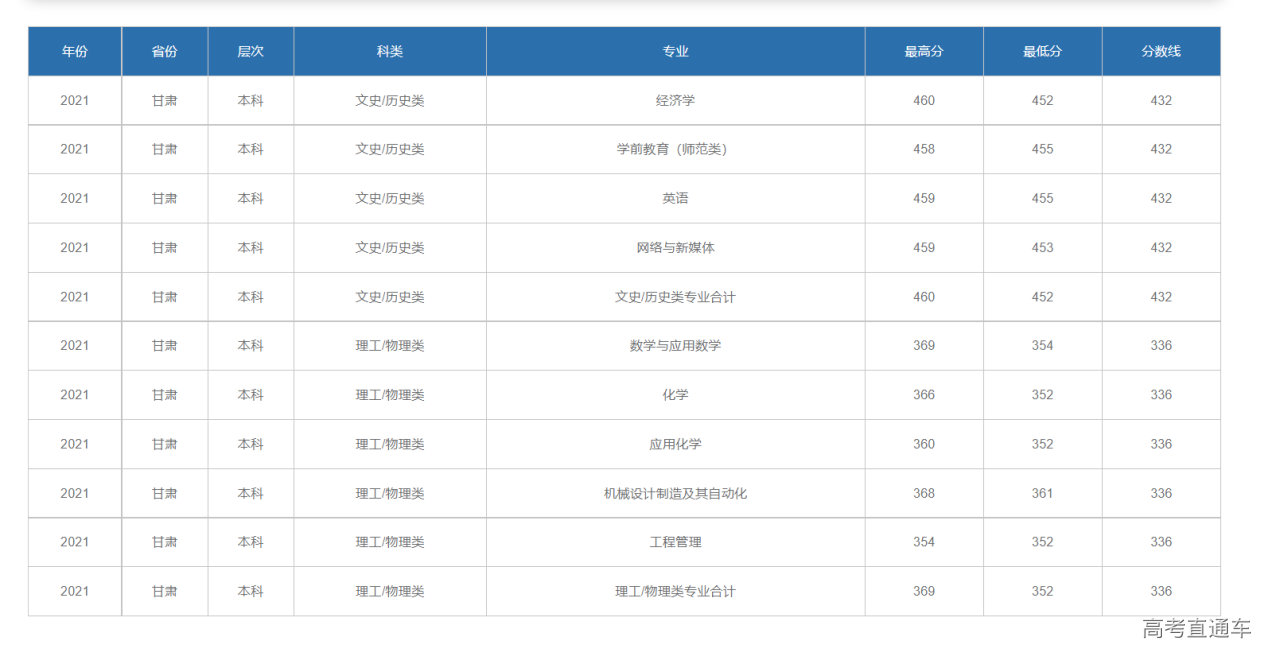This screenshot has height=668, width=1280.
Task: Click the 工程管理 major cell
Action: (675, 542)
